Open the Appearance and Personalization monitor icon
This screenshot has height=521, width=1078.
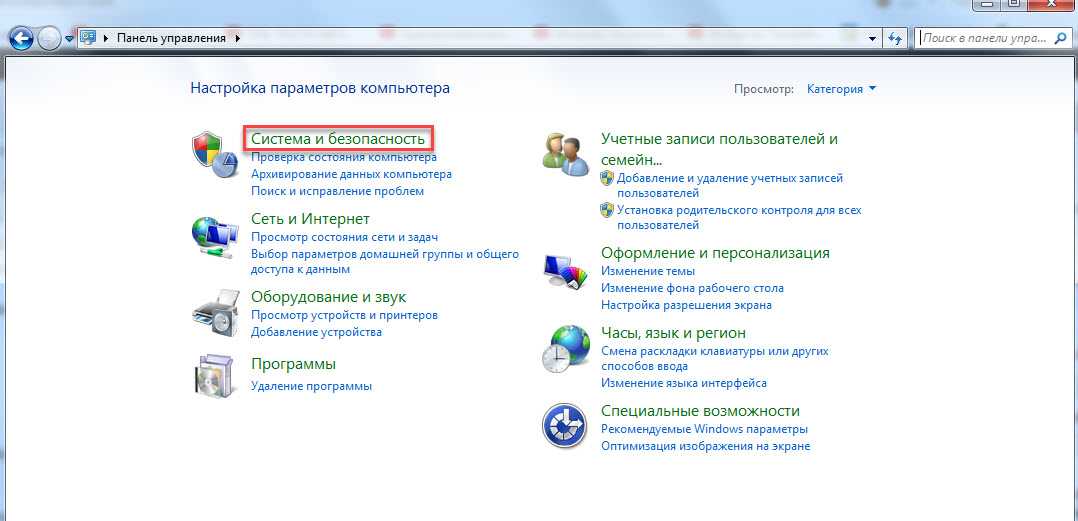(564, 270)
